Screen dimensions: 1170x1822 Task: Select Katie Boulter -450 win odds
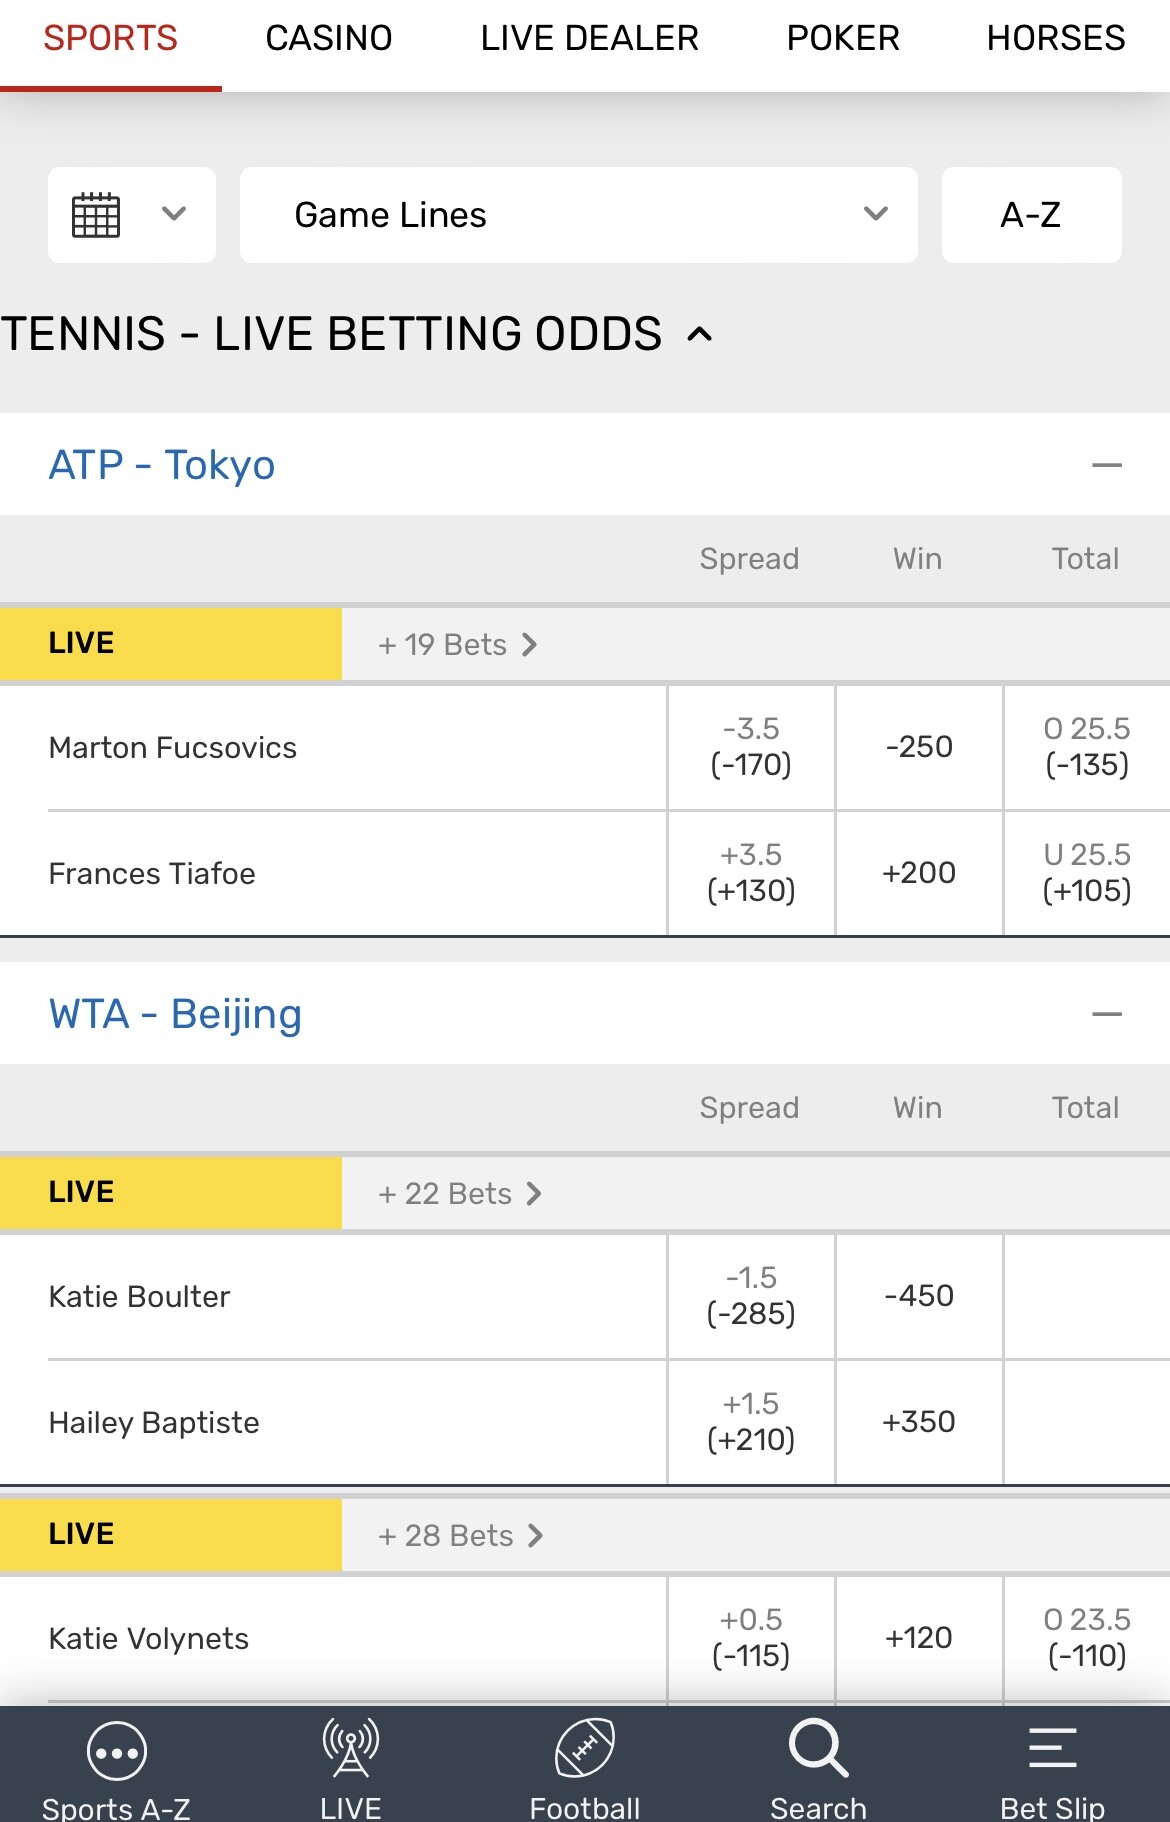pos(919,1296)
